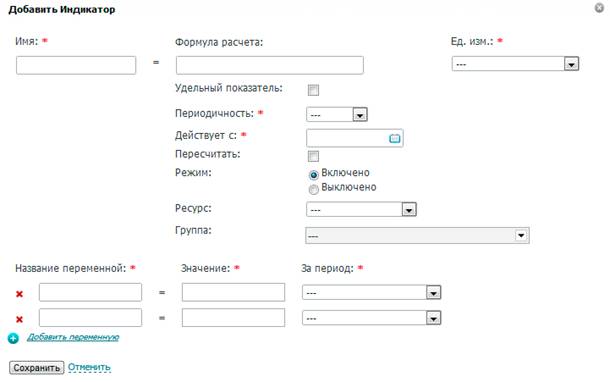Remove the first variable row
Viewport: 610px width, 382px height.
pos(19,294)
